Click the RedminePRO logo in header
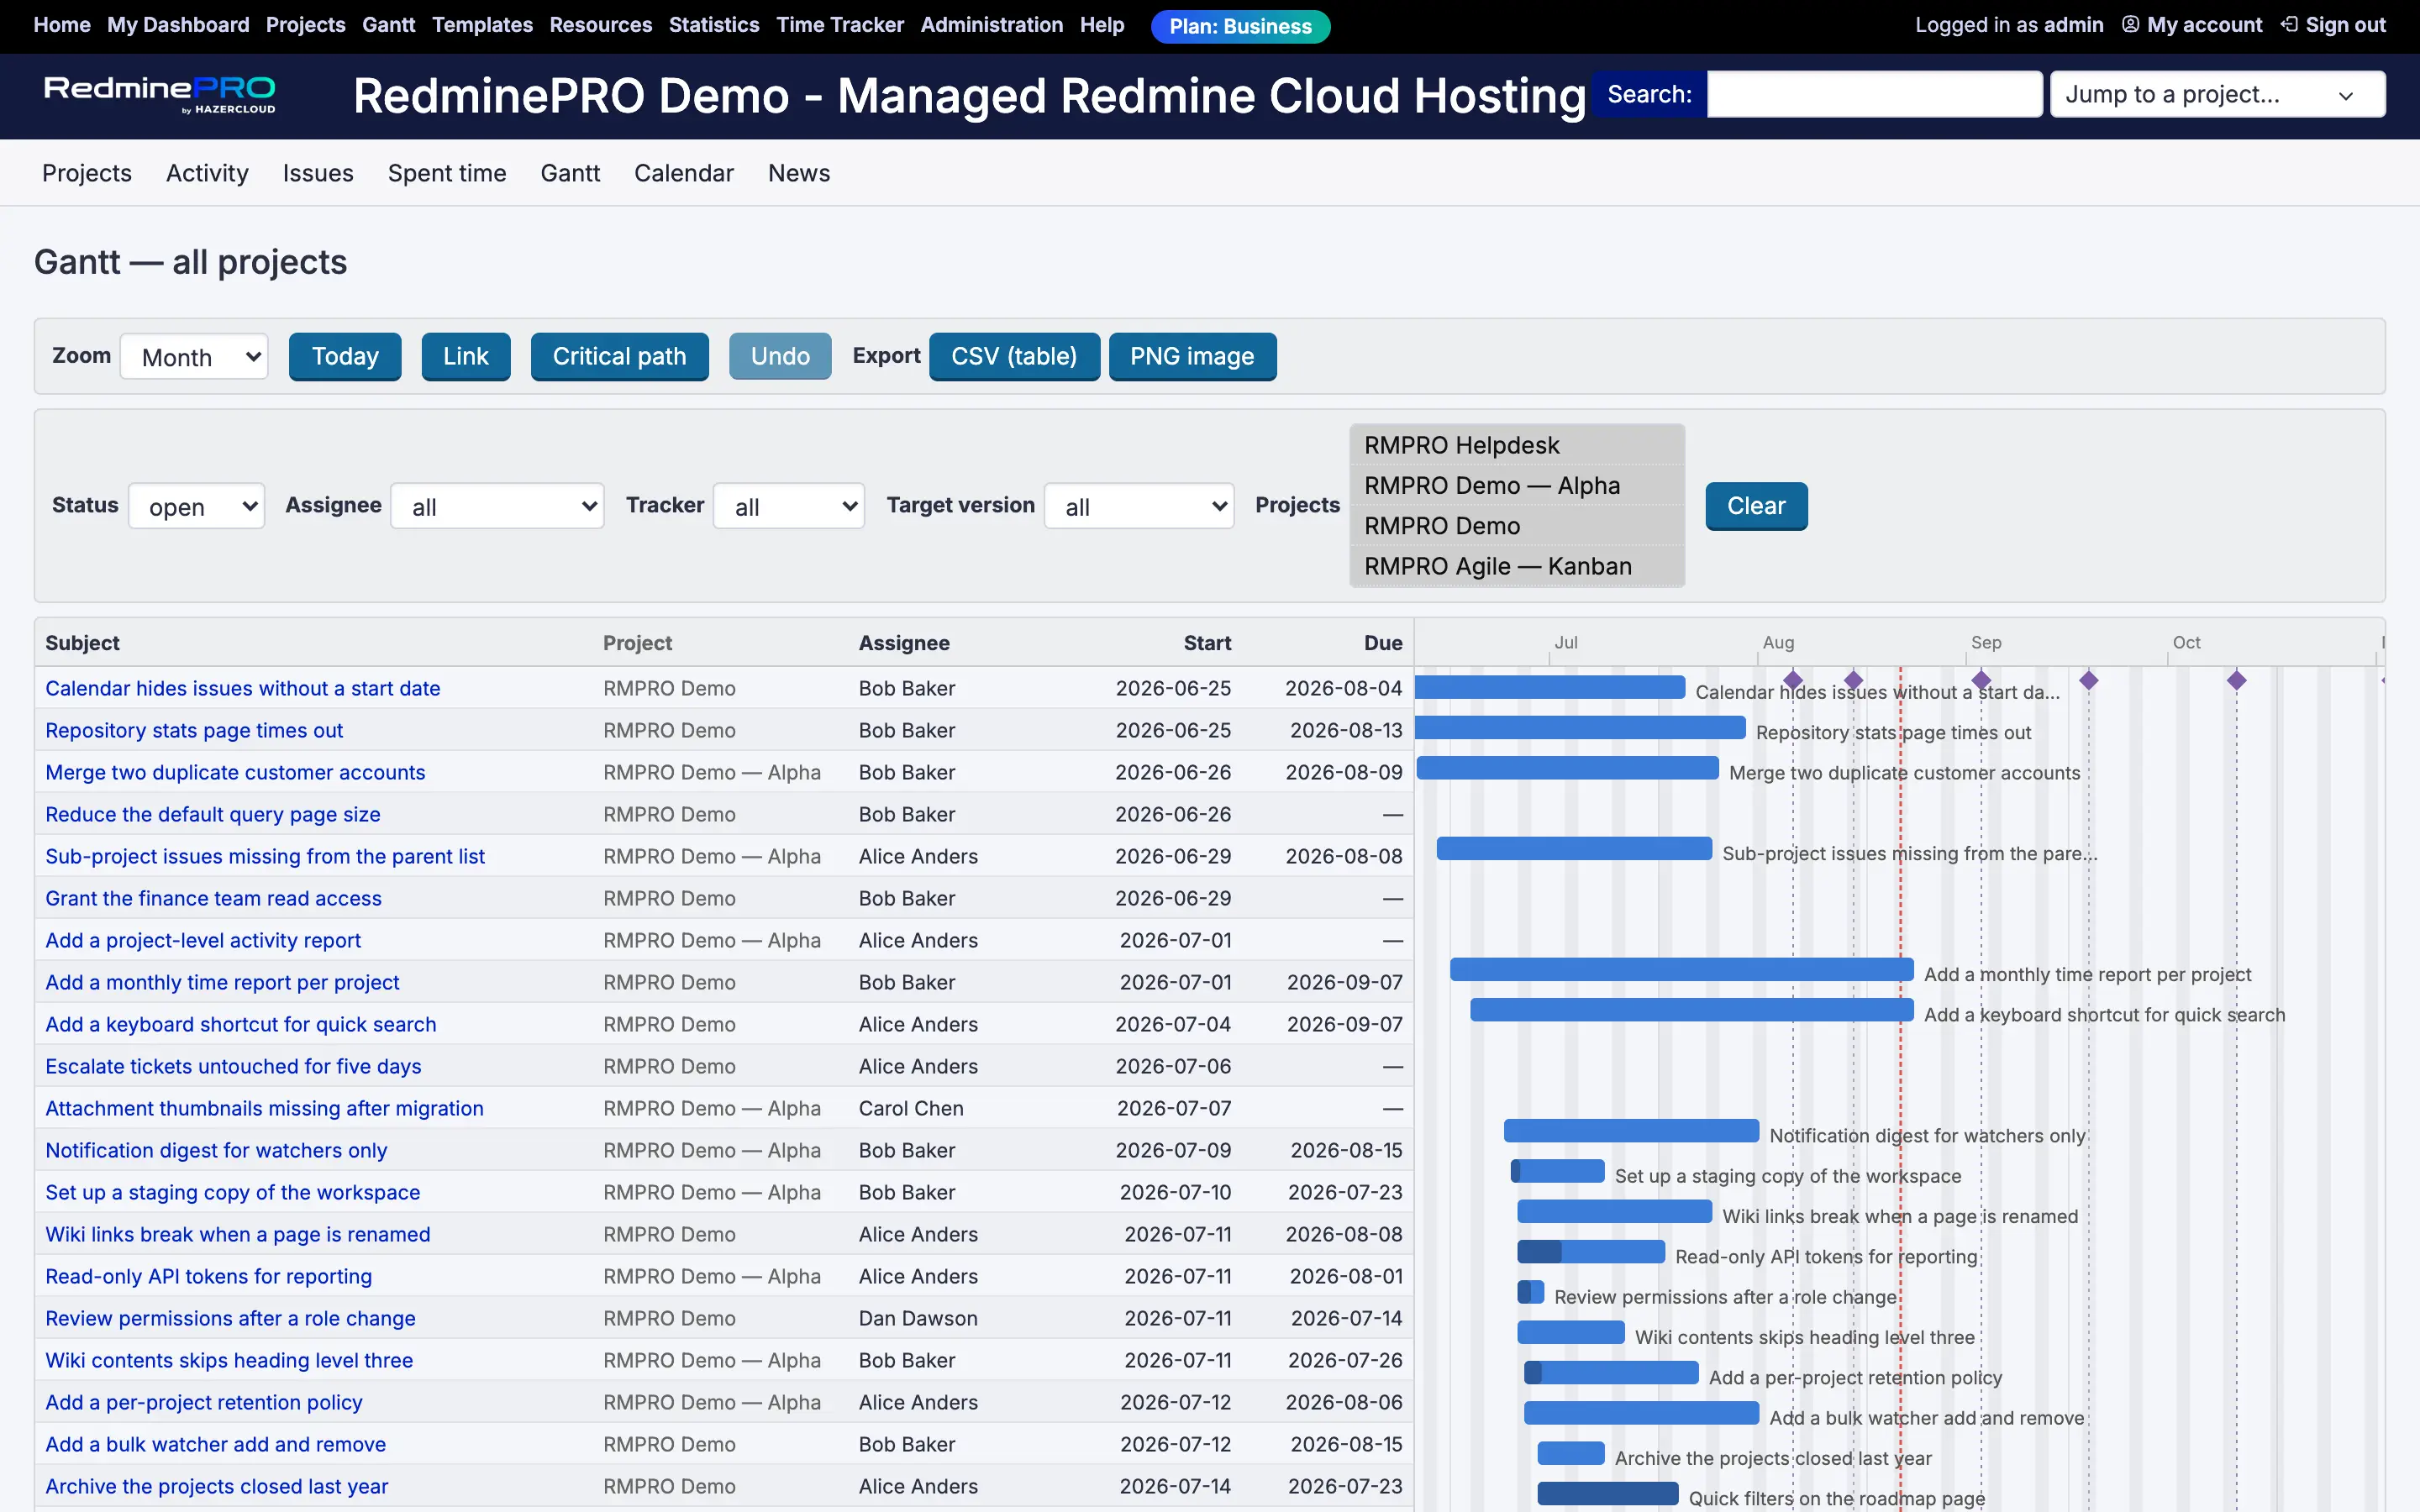 (160, 95)
